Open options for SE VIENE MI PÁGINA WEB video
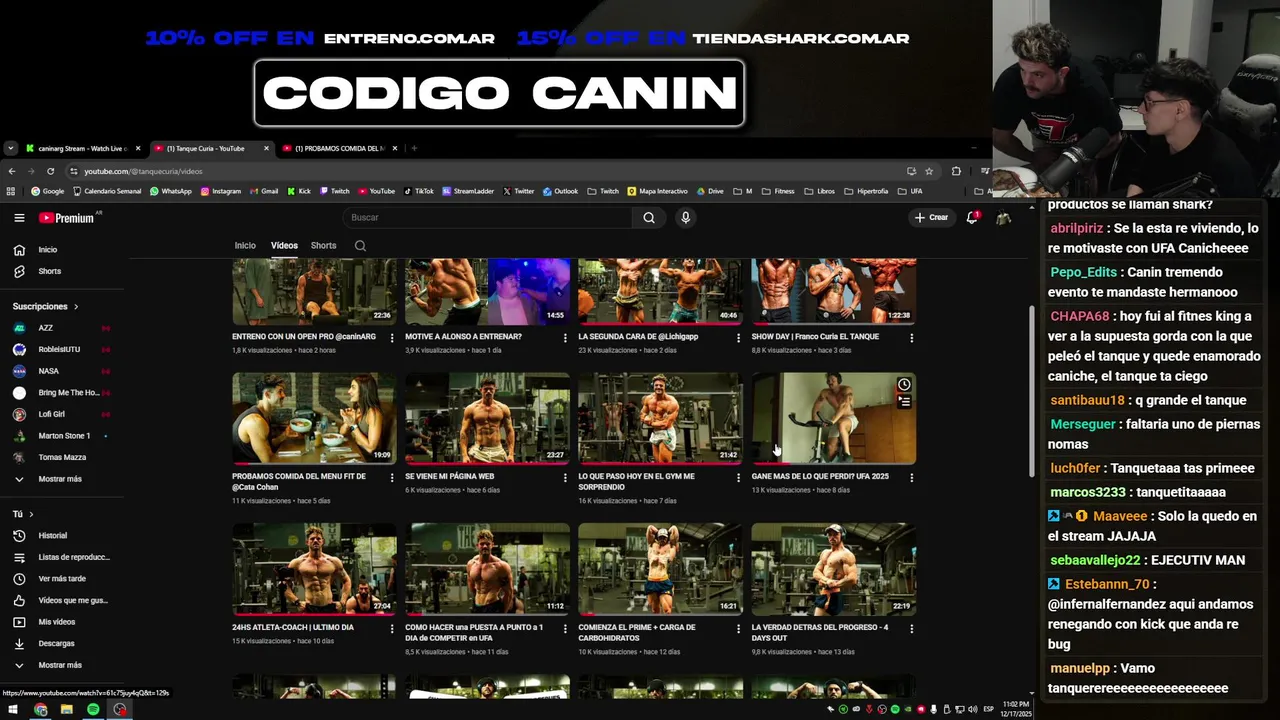Screen dimensions: 1280x720 tap(565, 478)
